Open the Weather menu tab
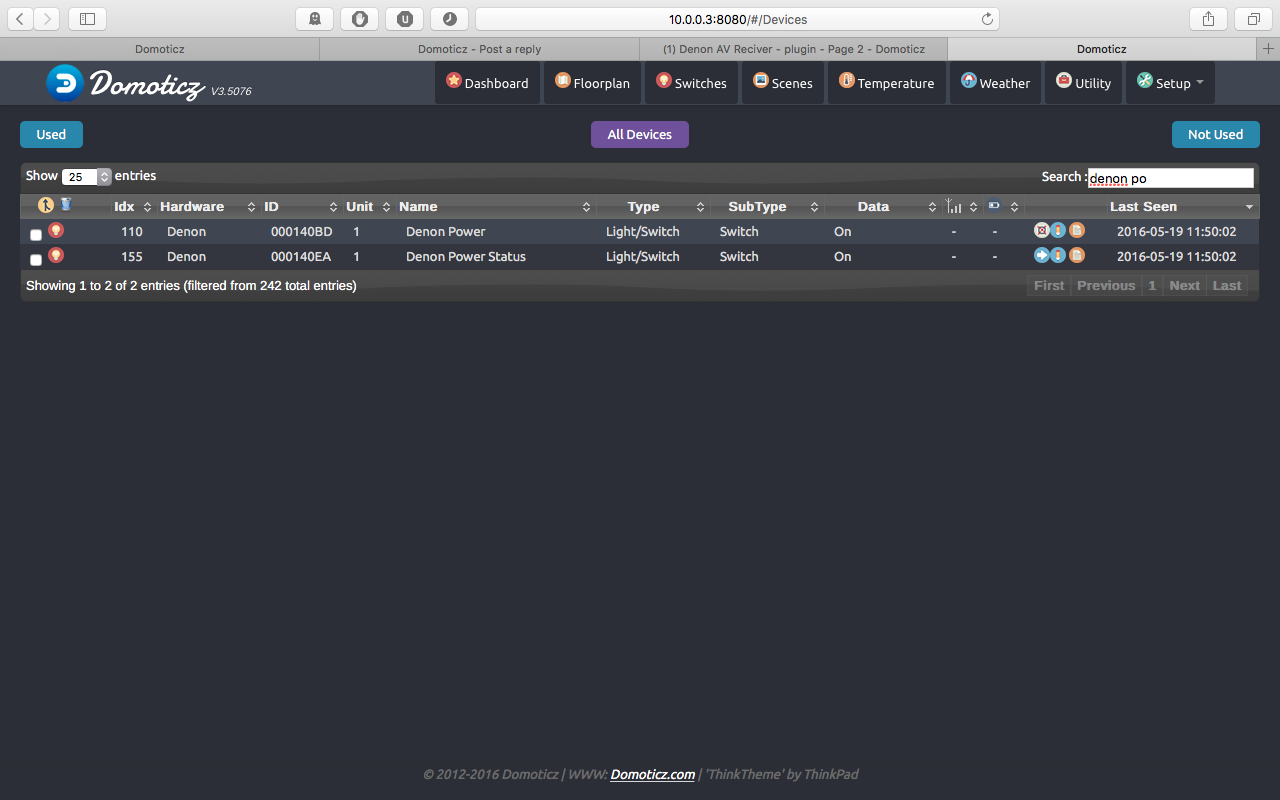This screenshot has height=800, width=1280. (996, 83)
